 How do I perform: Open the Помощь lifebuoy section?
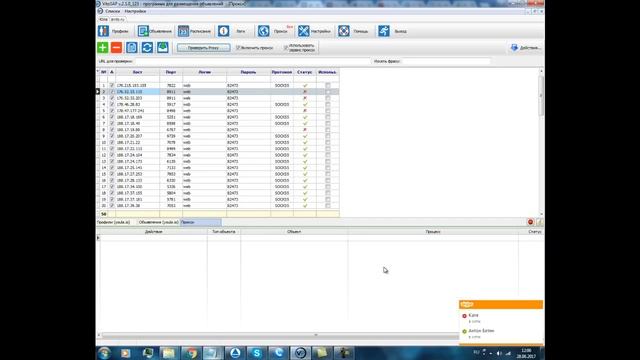click(x=353, y=31)
